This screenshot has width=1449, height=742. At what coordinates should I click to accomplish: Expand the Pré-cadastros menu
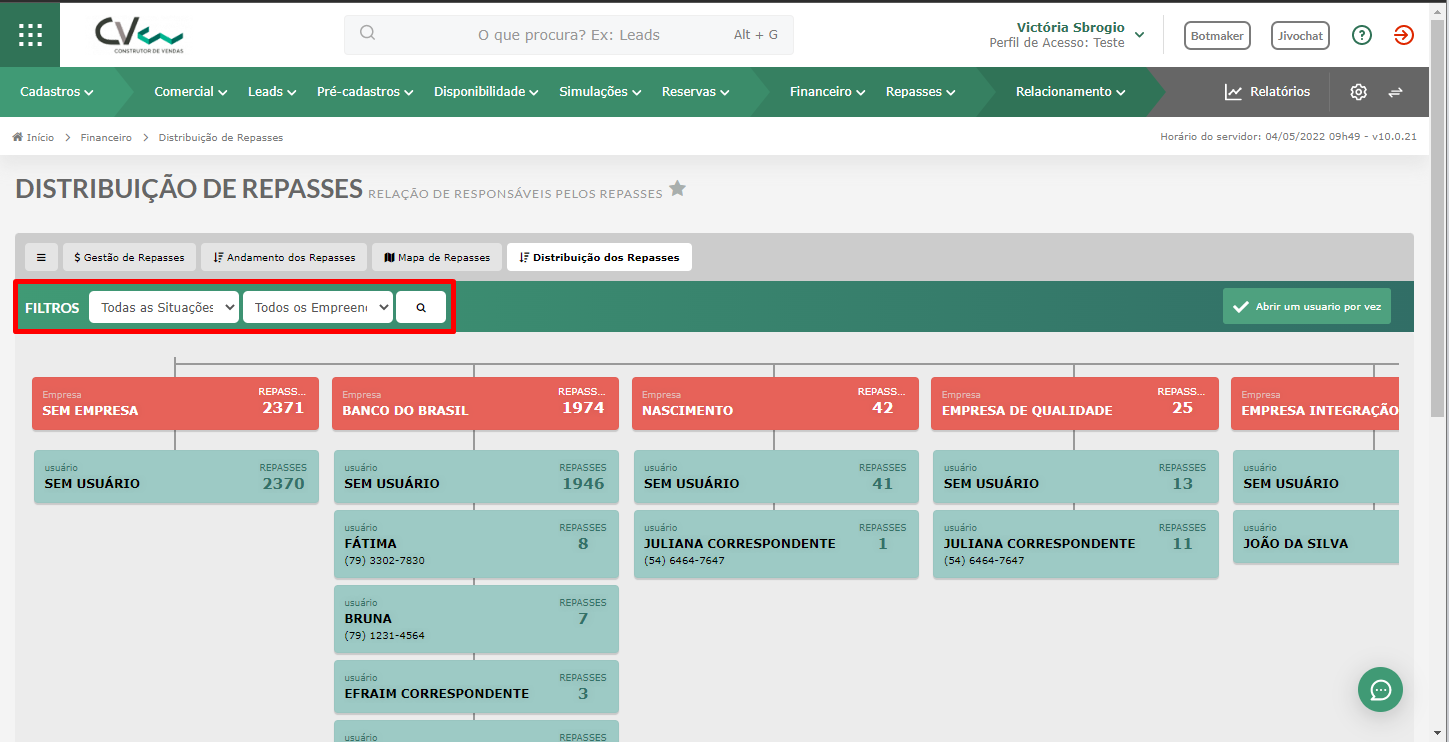[x=365, y=92]
